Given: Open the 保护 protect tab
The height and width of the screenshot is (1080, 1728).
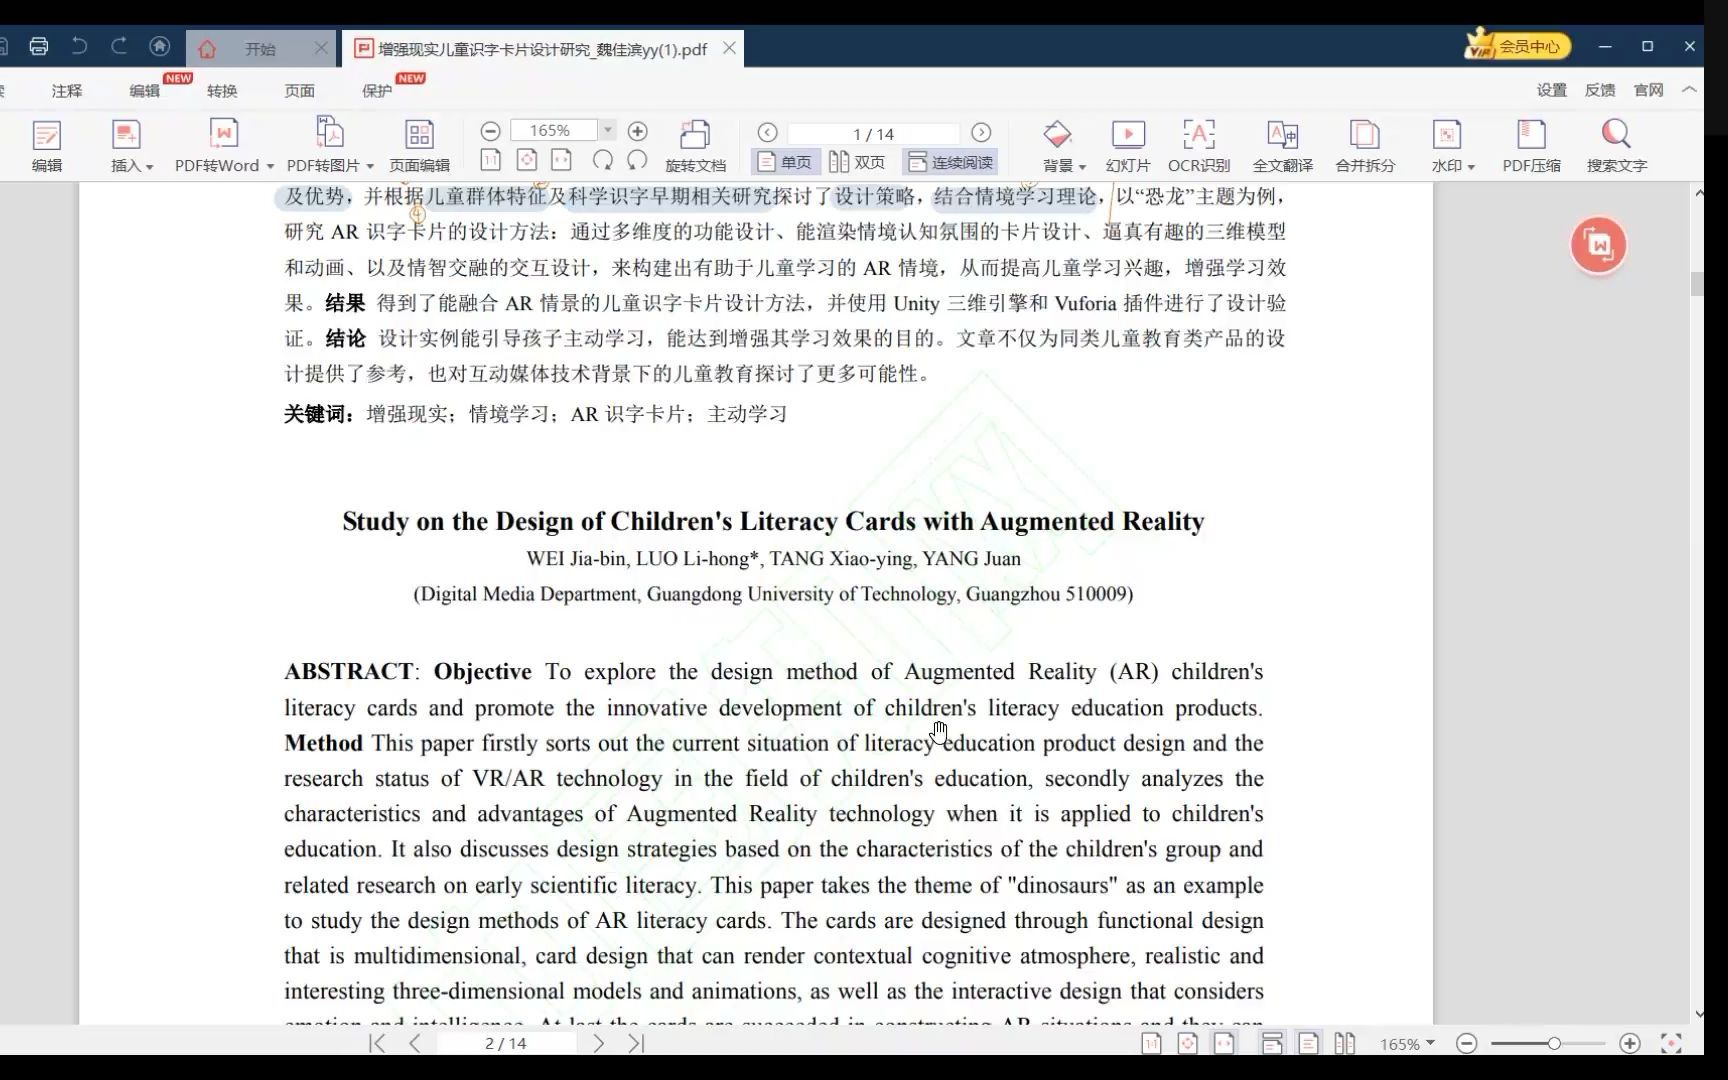Looking at the screenshot, I should pyautogui.click(x=376, y=90).
